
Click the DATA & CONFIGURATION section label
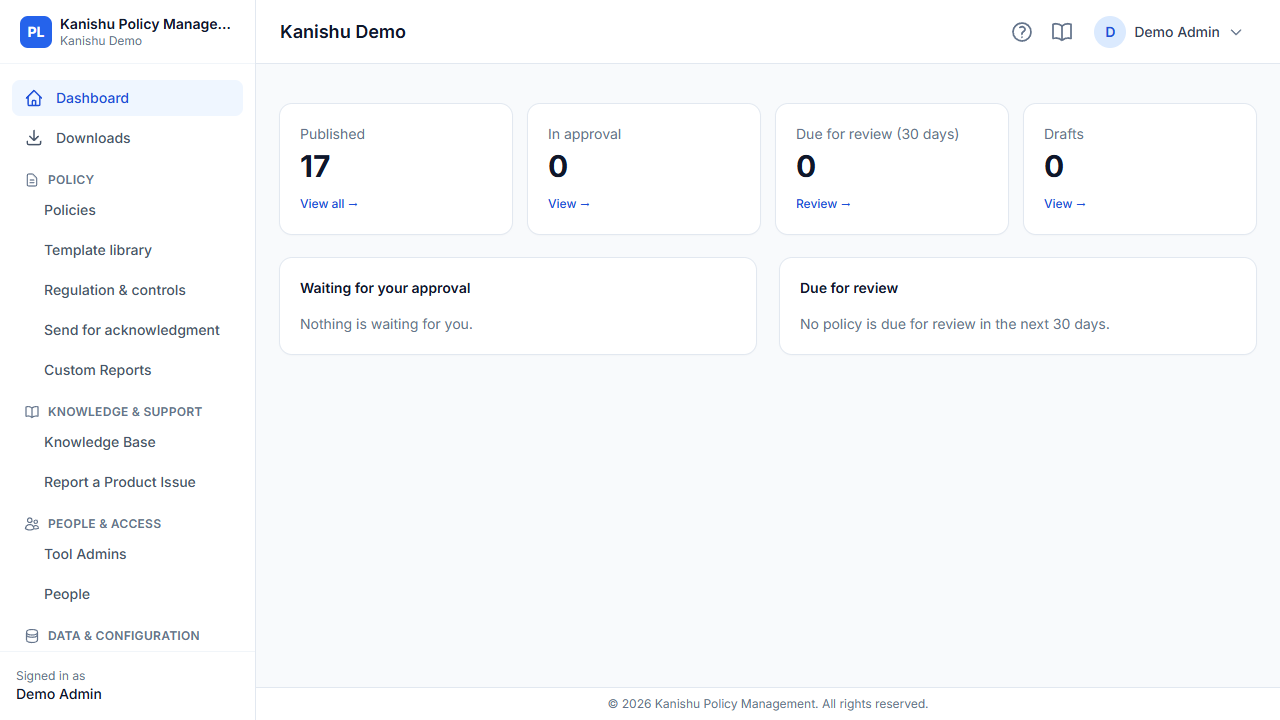tap(124, 636)
